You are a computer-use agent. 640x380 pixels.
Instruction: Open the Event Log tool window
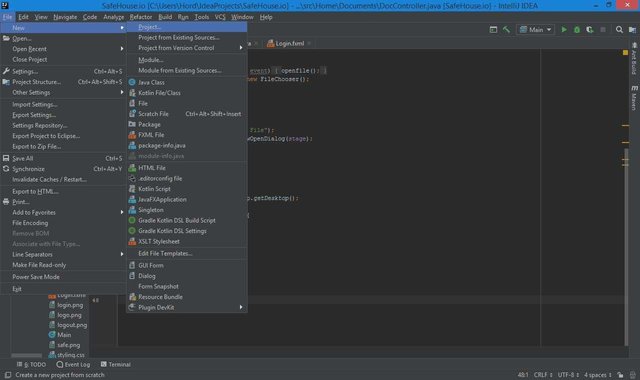point(73,364)
